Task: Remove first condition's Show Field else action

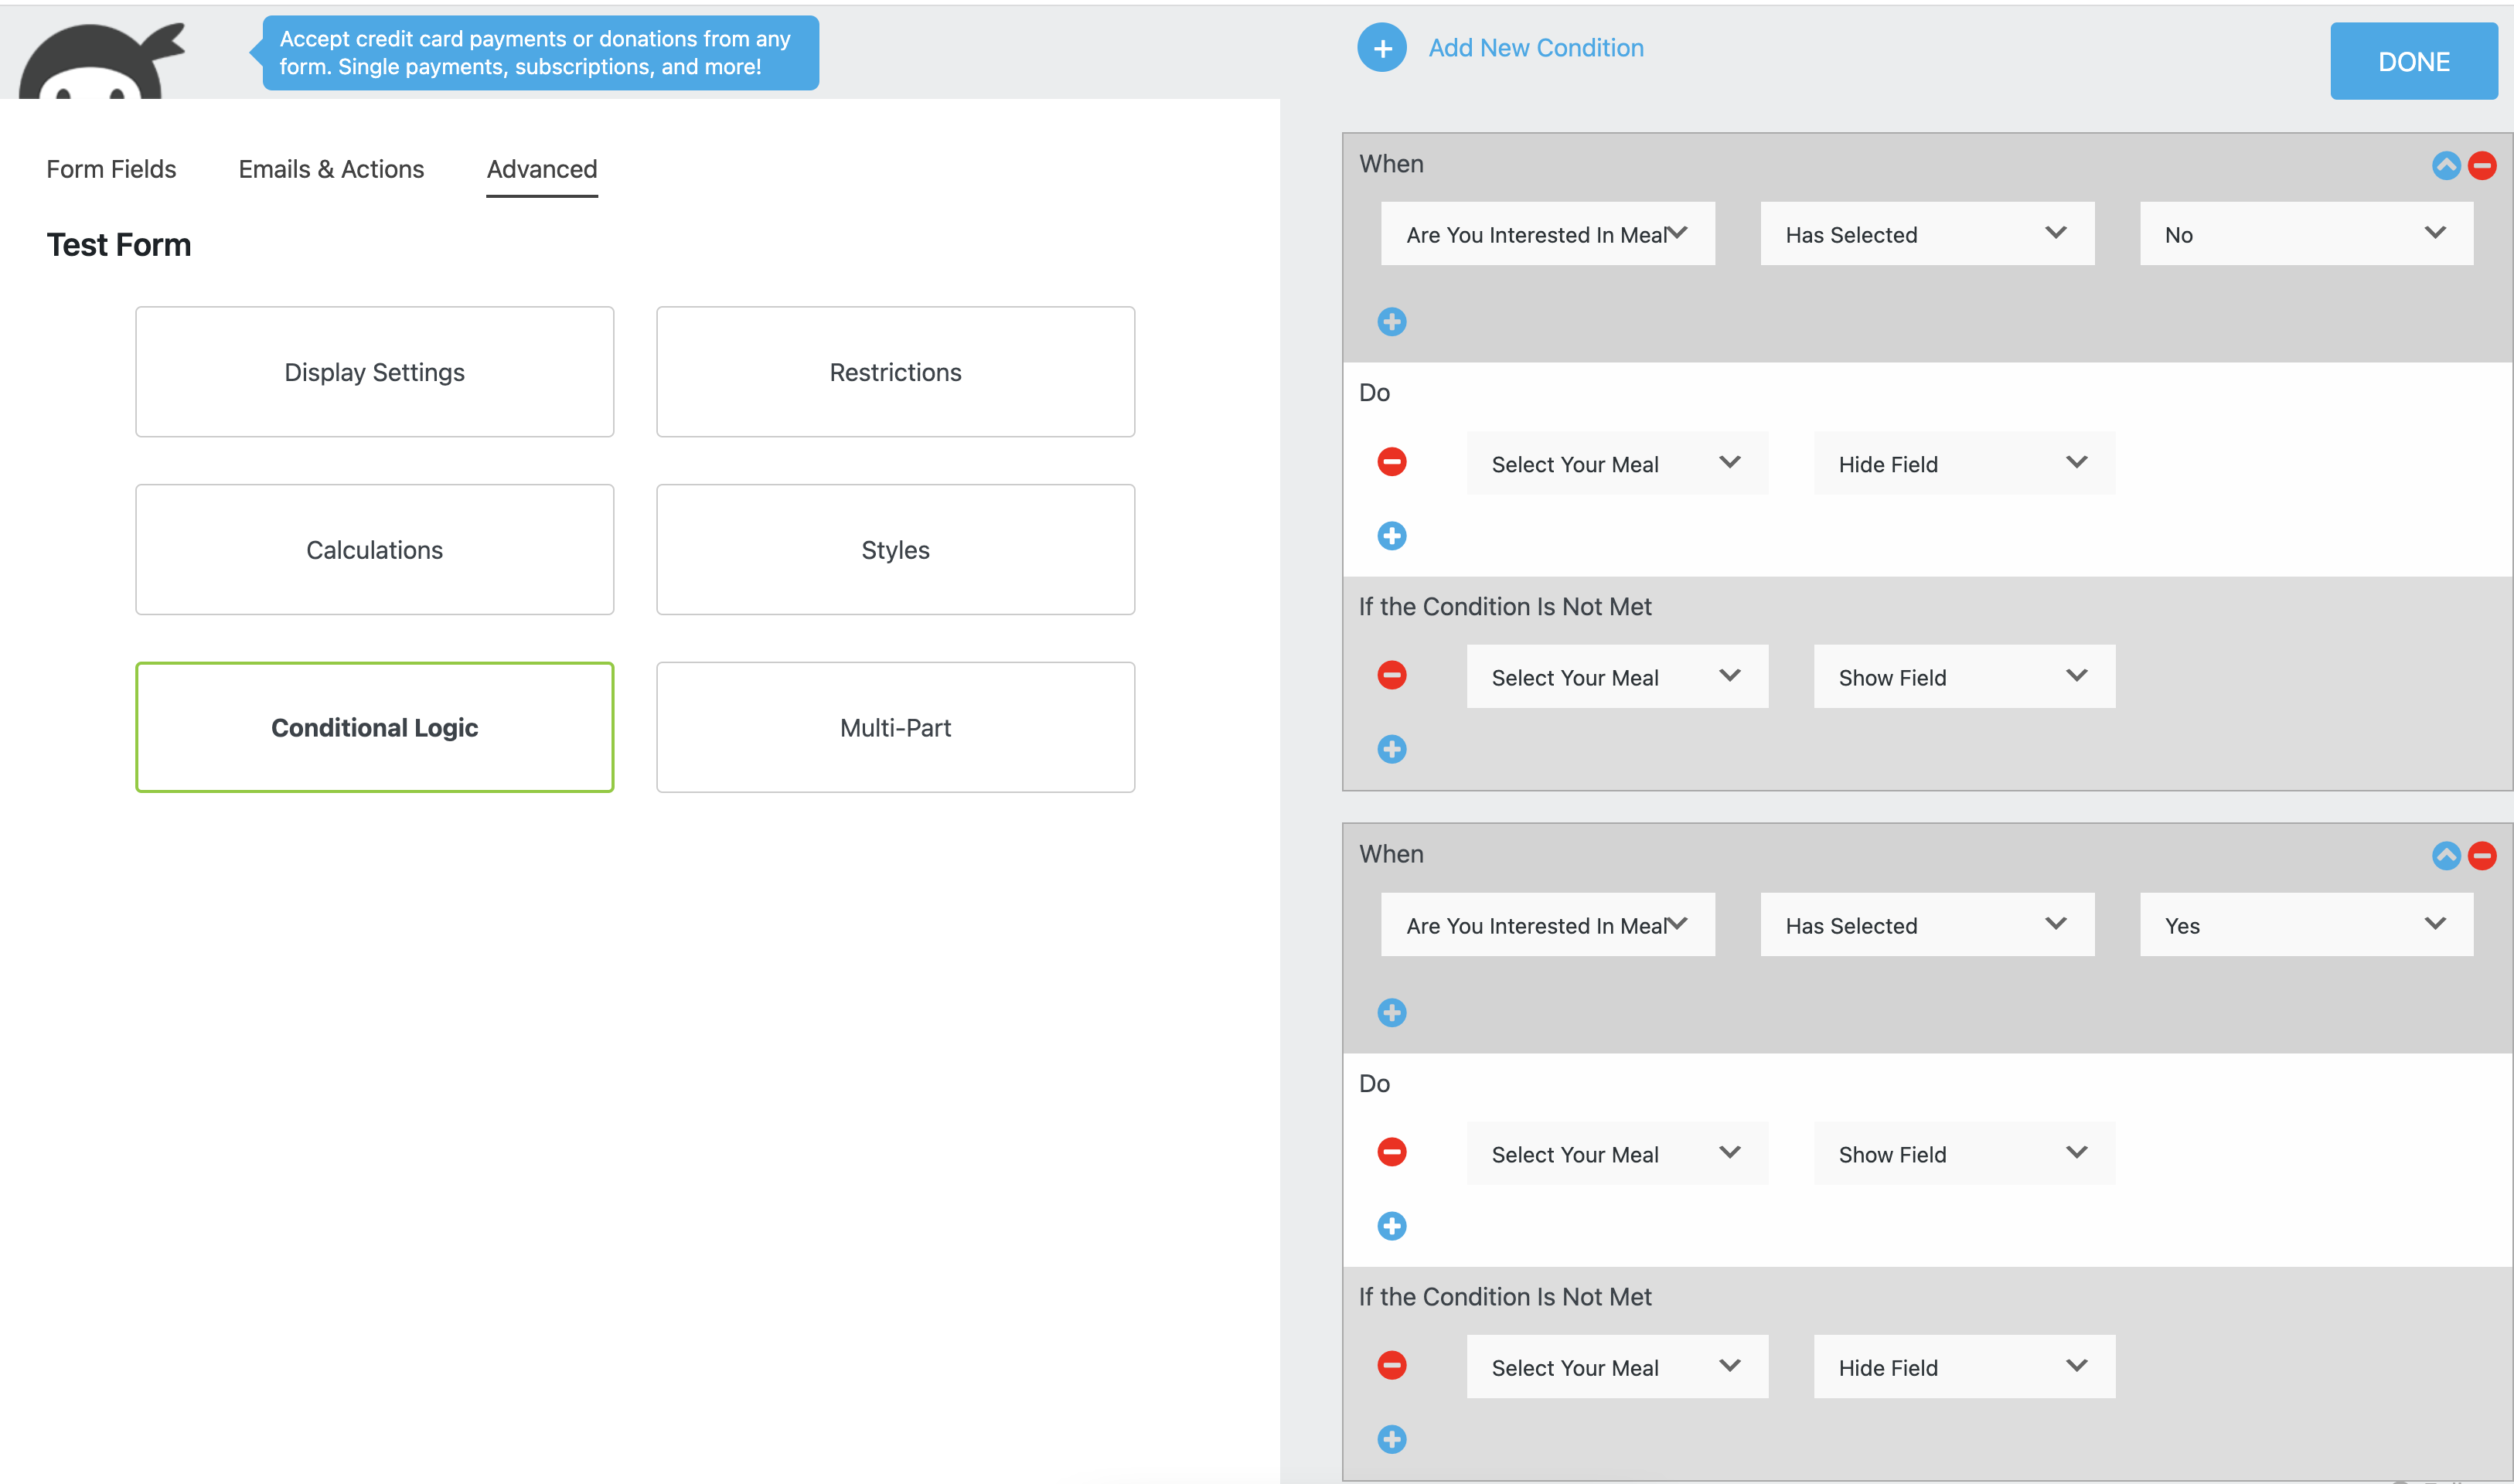Action: [x=1391, y=676]
